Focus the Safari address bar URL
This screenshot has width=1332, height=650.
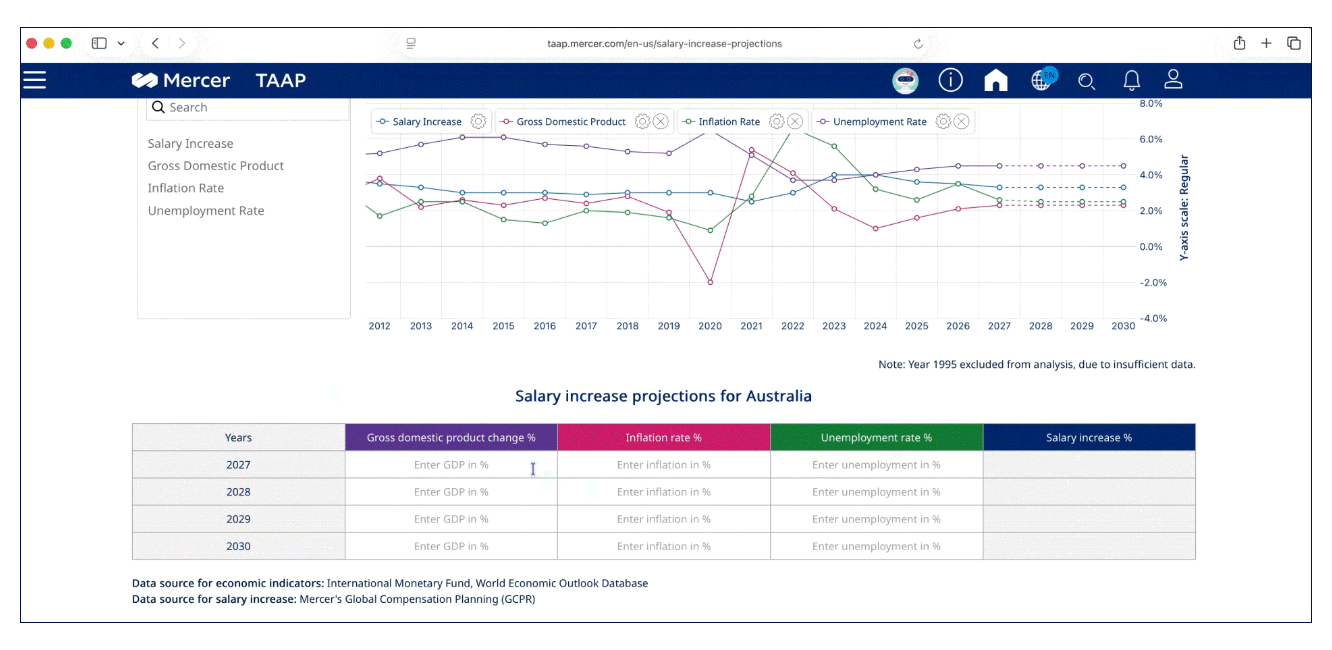665,44
